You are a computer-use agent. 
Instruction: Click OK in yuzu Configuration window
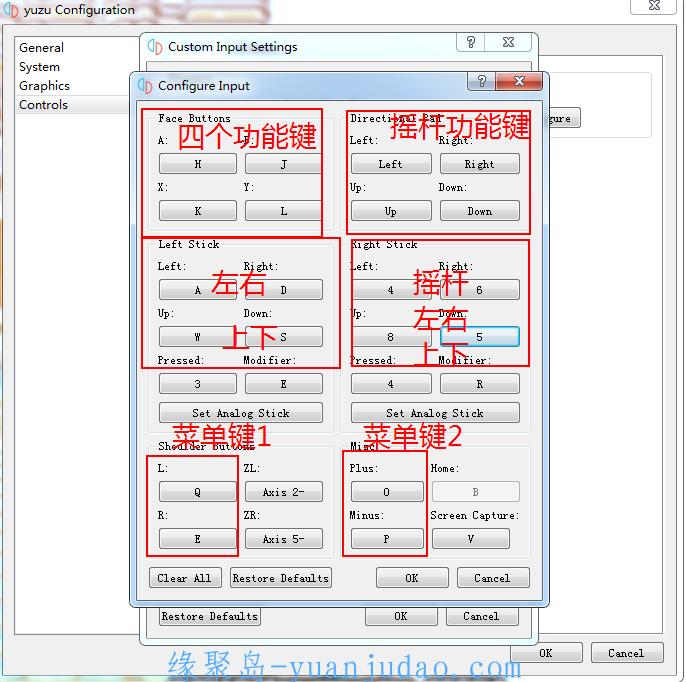click(546, 653)
